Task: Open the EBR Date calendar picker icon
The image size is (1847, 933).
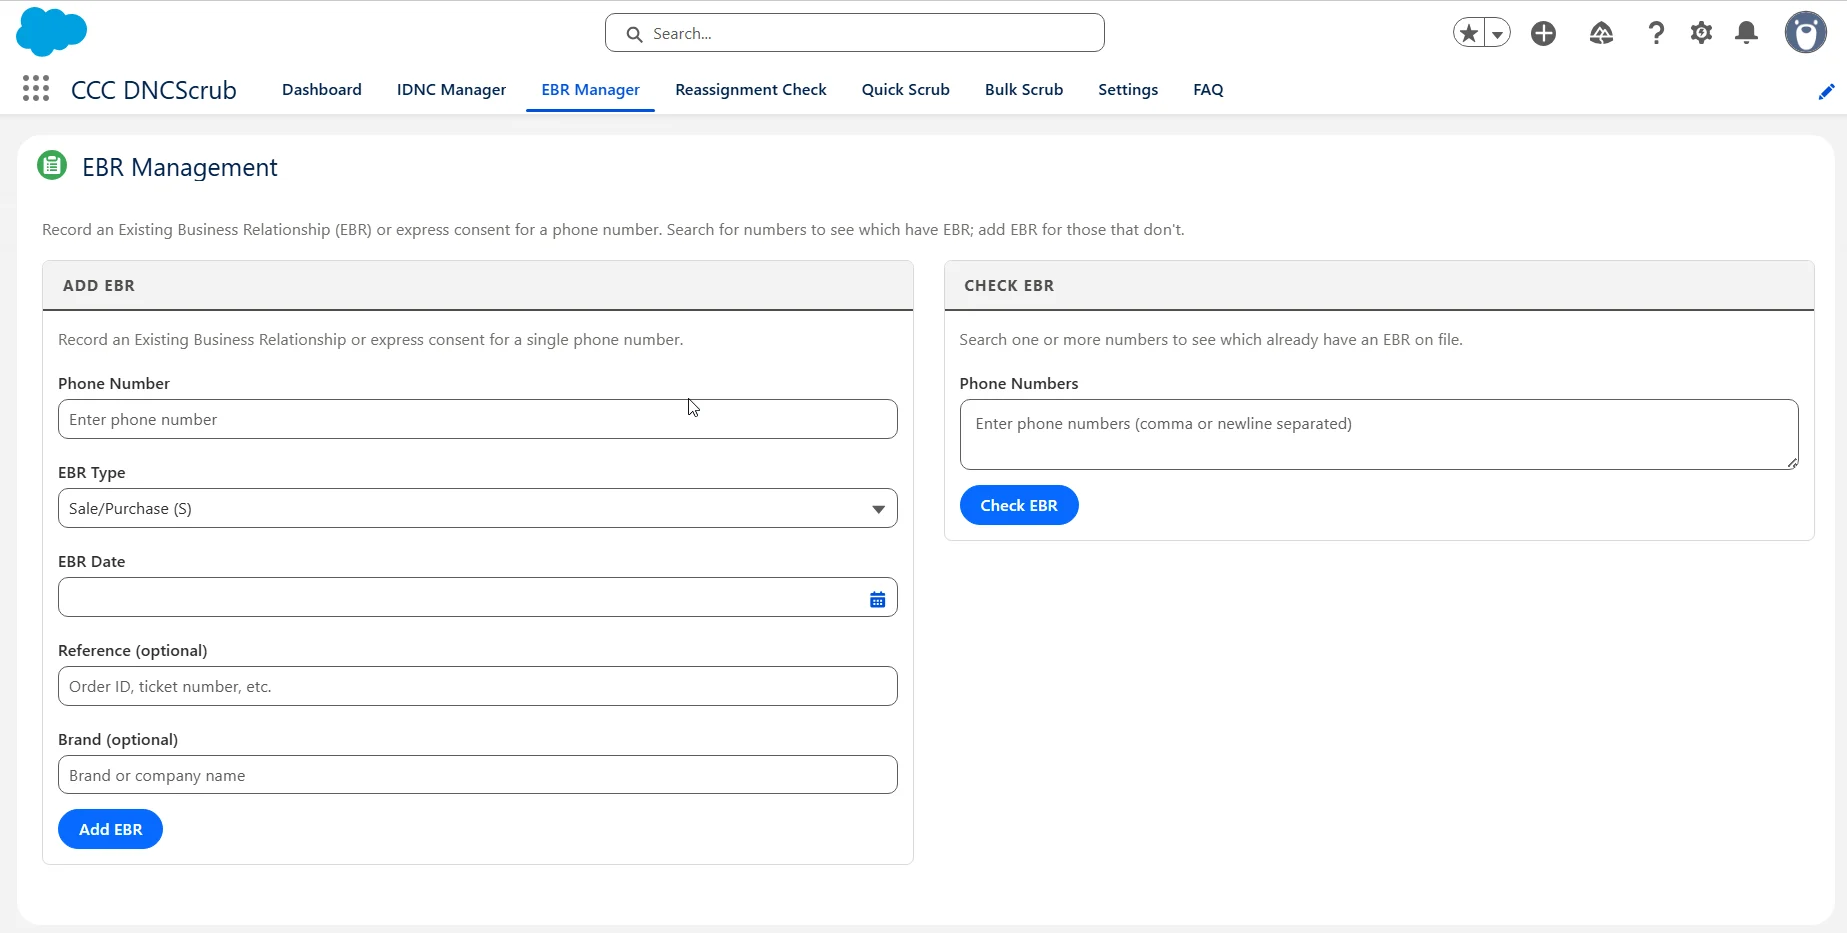Action: [877, 599]
